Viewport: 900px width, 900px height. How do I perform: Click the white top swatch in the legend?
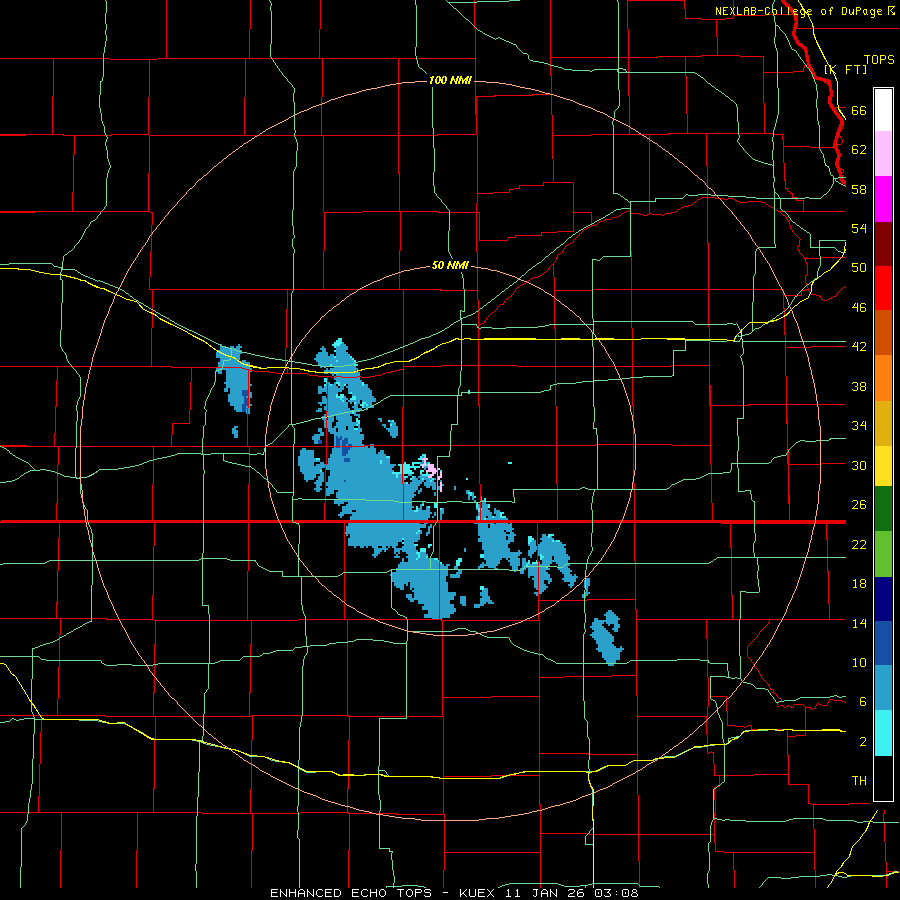pos(883,110)
